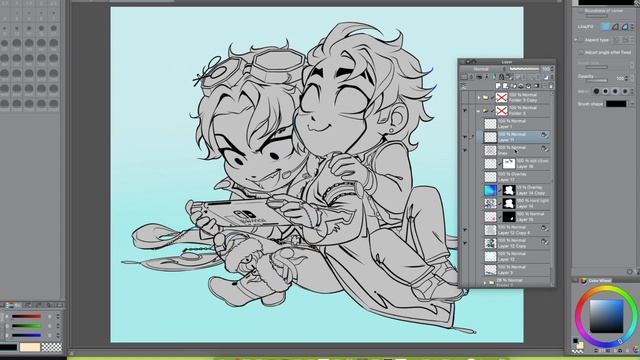Create a layer mask

pos(536,86)
